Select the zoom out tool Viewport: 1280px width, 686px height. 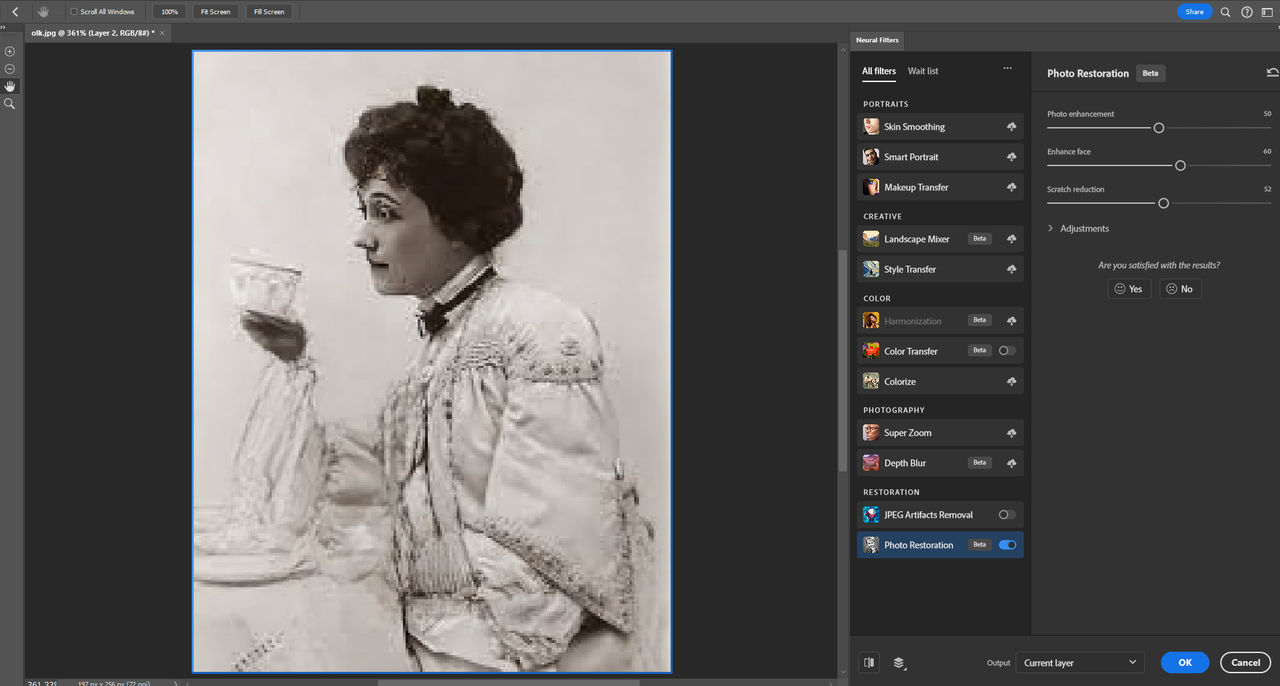(x=10, y=69)
